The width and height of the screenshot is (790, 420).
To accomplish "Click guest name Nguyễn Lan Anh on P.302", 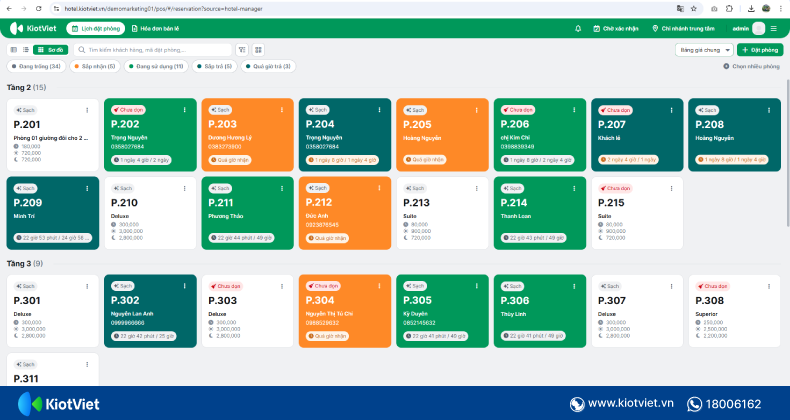I will 132,314.
